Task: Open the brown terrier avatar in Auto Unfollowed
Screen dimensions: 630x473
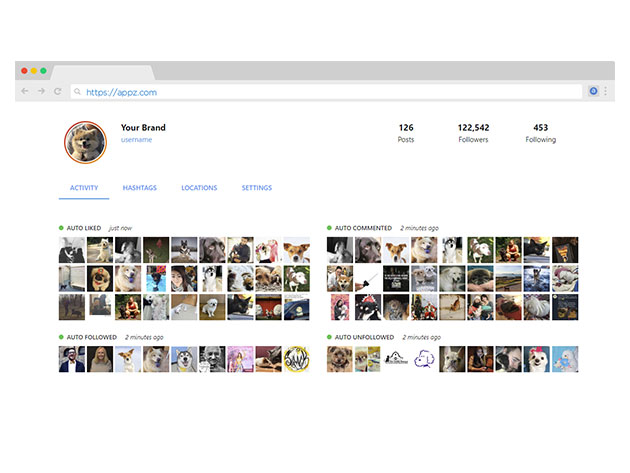Action: [340, 359]
